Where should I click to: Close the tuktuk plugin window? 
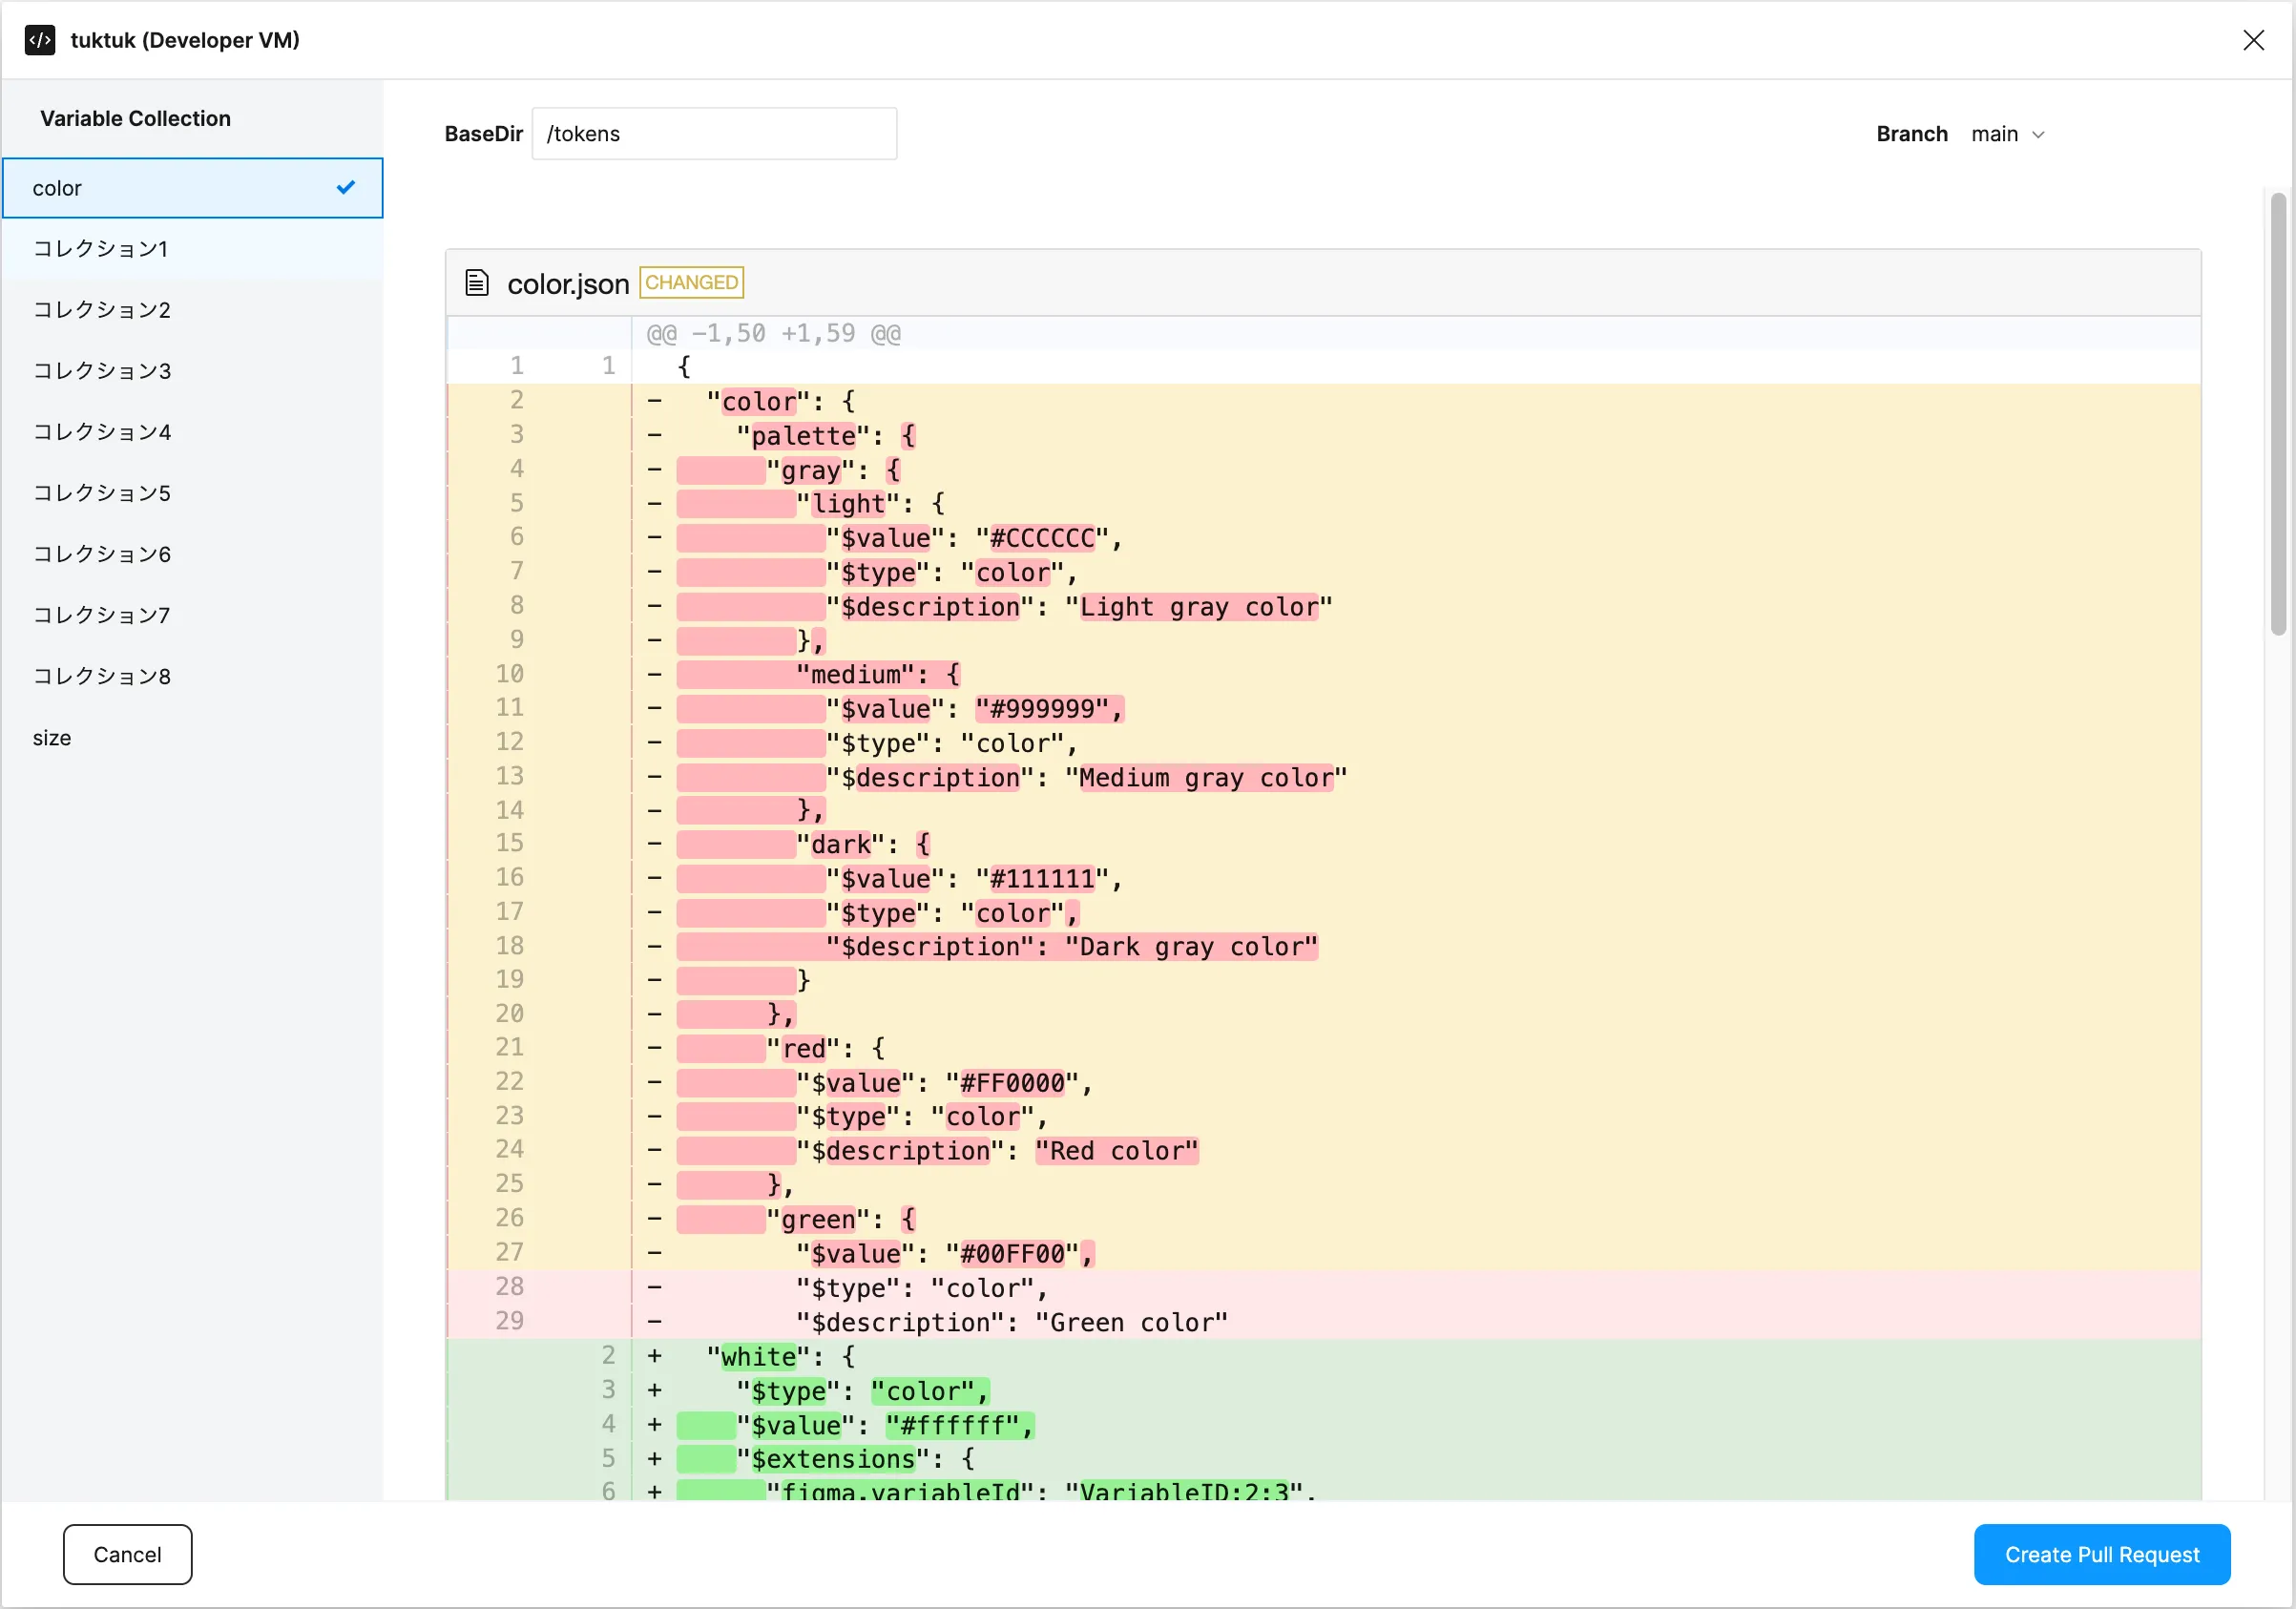coord(2253,40)
